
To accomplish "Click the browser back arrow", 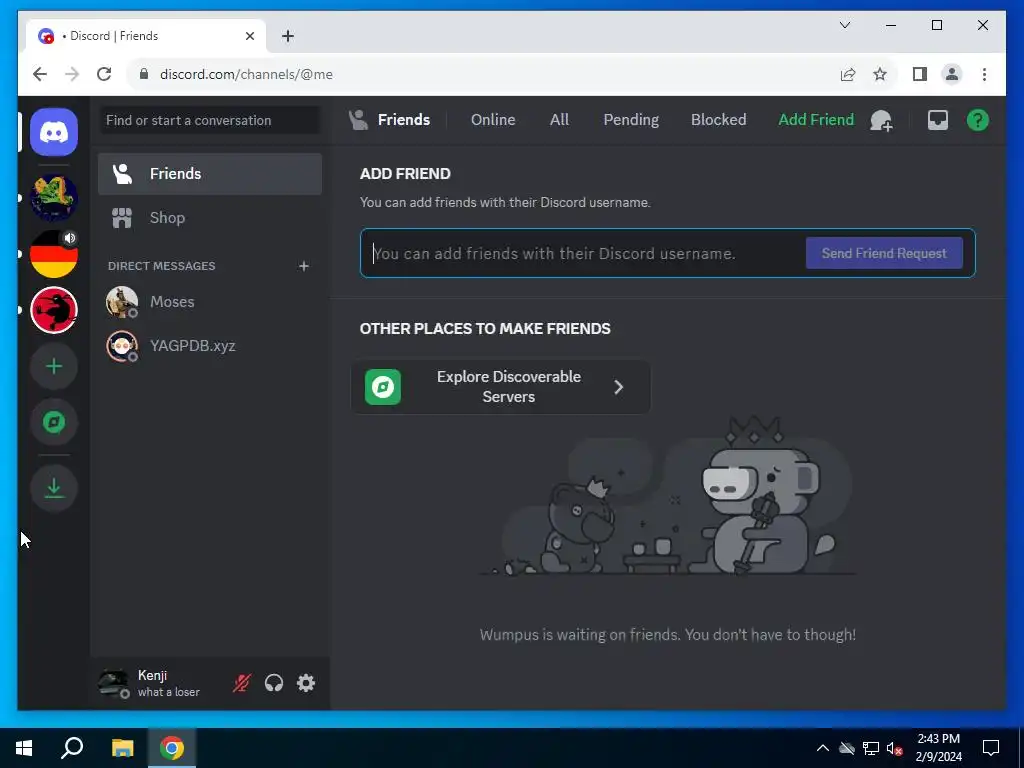I will click(x=40, y=74).
